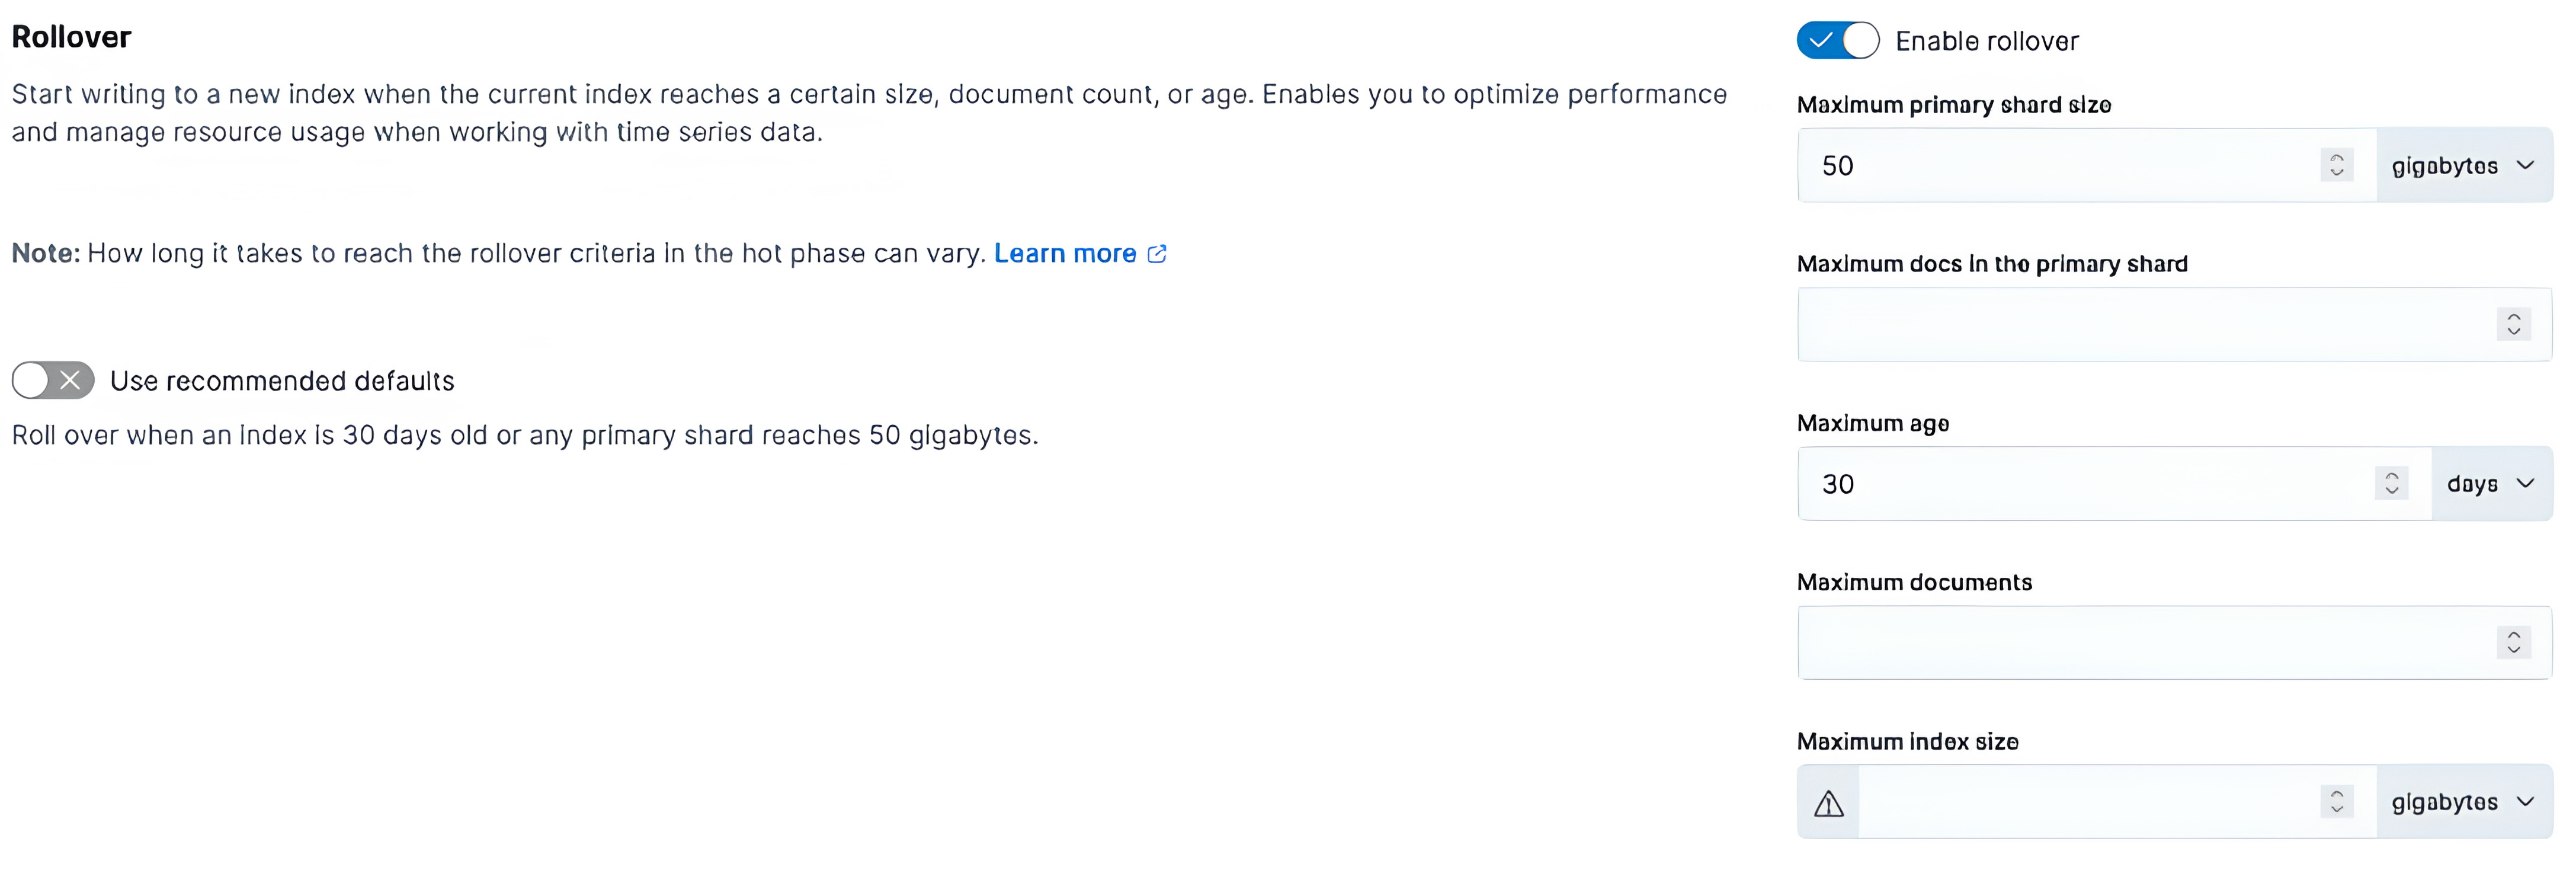Click the stepper arrows on Maximum primary shard size
This screenshot has width=2576, height=870.
(2337, 165)
